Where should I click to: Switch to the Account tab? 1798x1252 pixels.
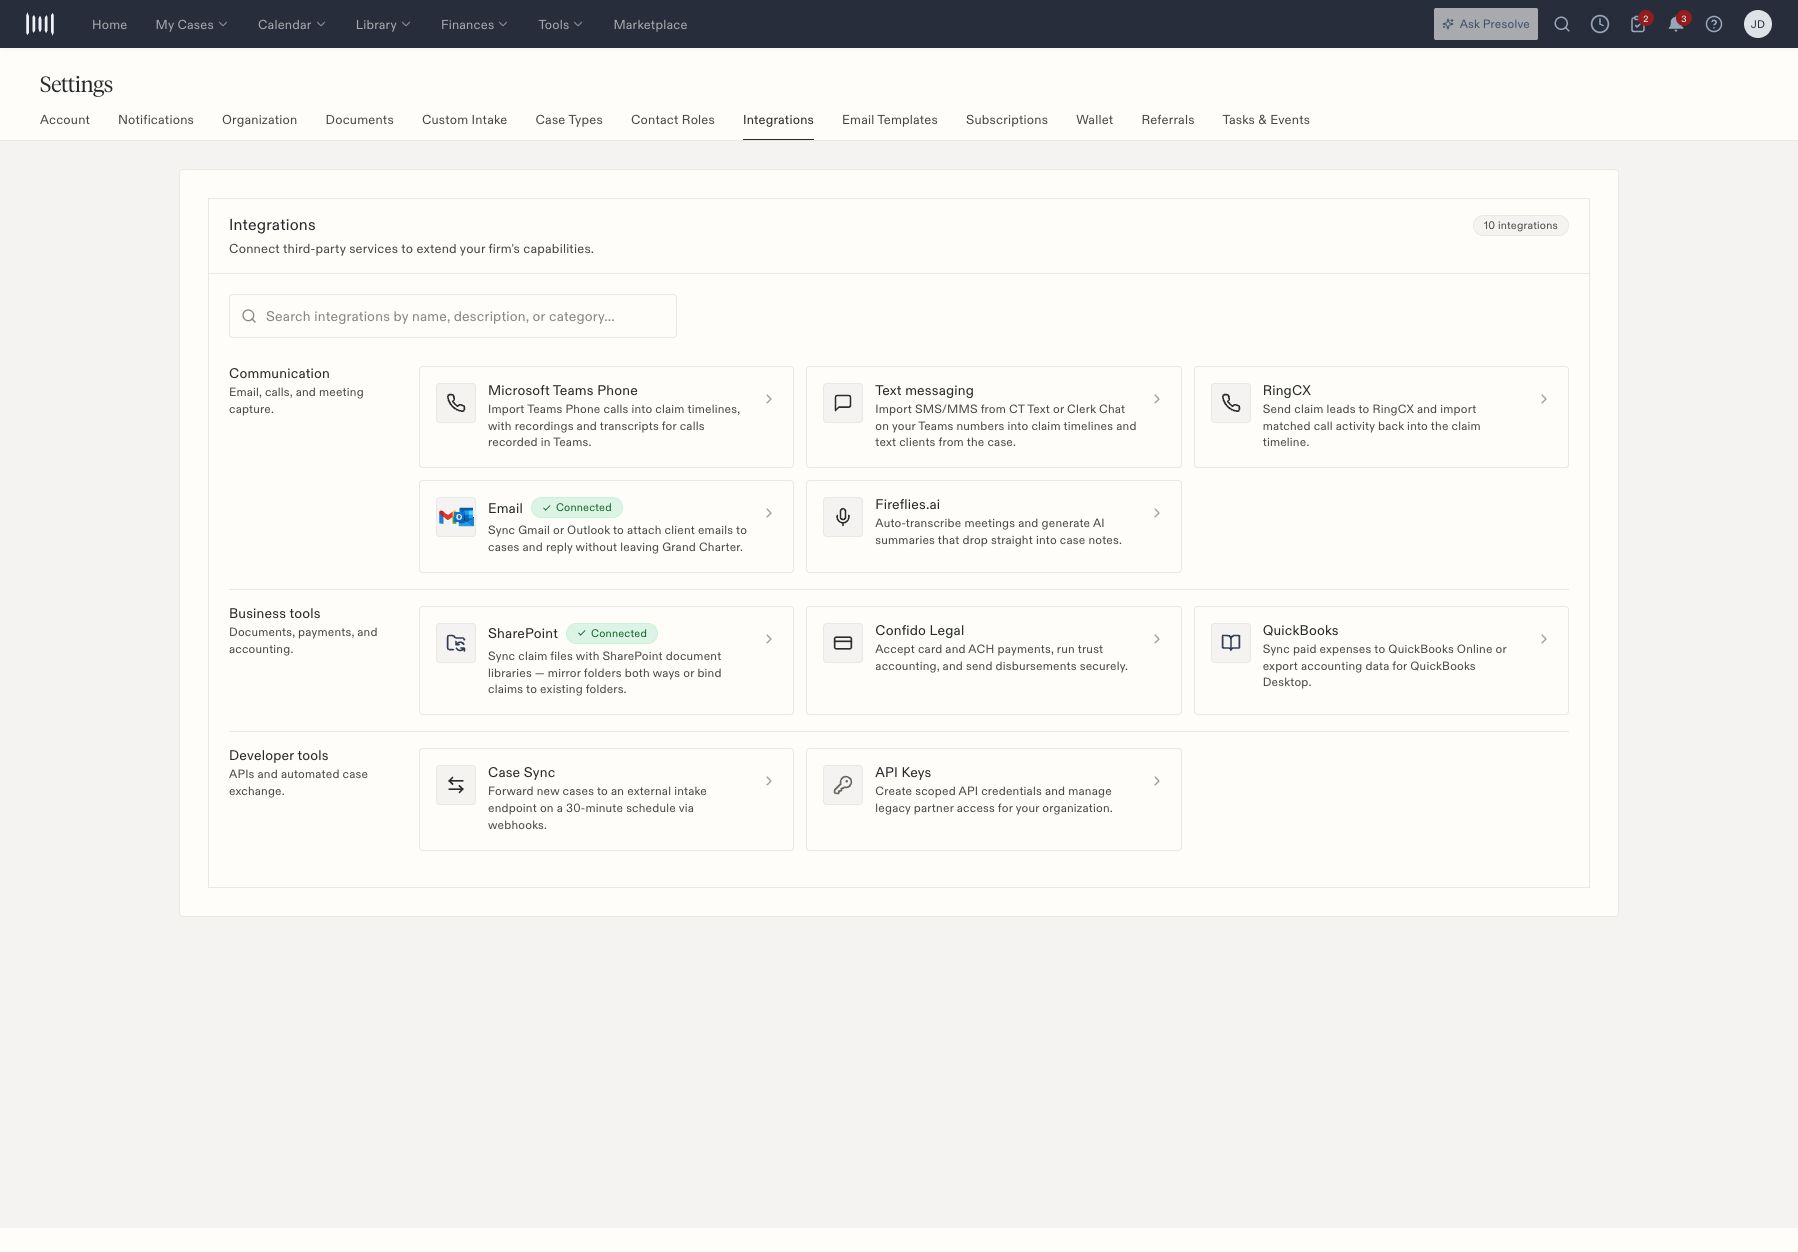[x=65, y=120]
